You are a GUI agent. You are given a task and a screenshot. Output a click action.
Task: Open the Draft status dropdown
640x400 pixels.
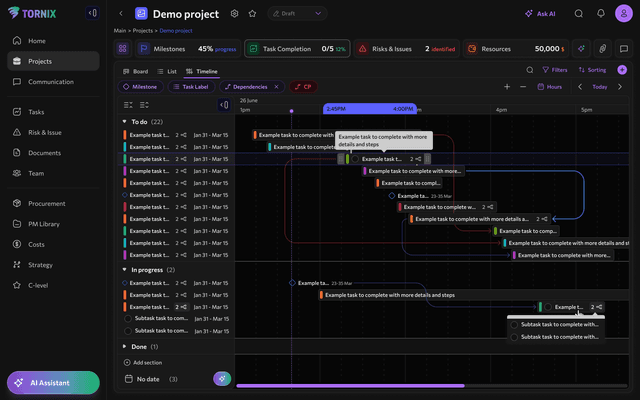point(298,14)
